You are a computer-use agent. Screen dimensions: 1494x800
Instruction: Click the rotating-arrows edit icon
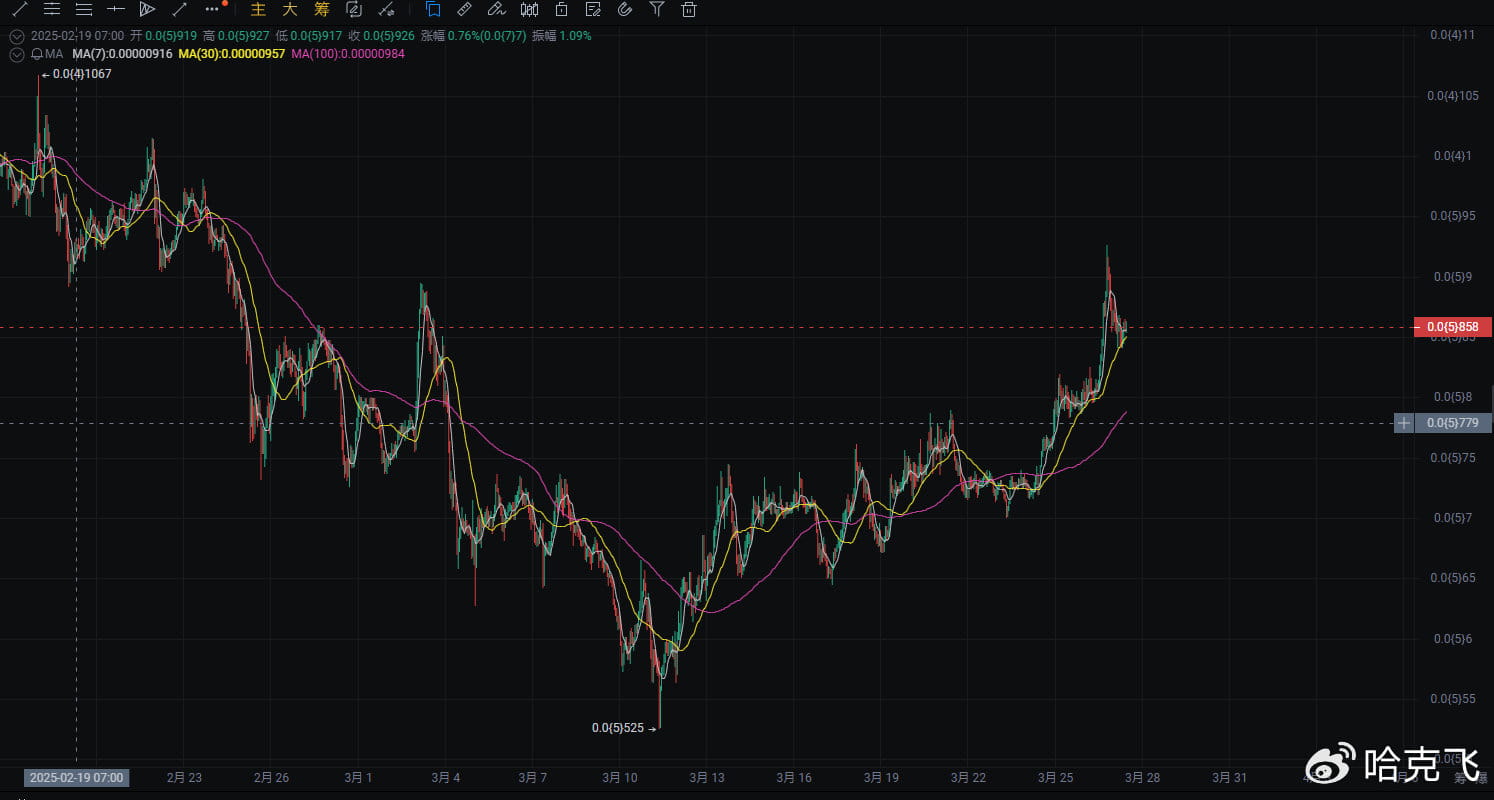click(x=354, y=10)
